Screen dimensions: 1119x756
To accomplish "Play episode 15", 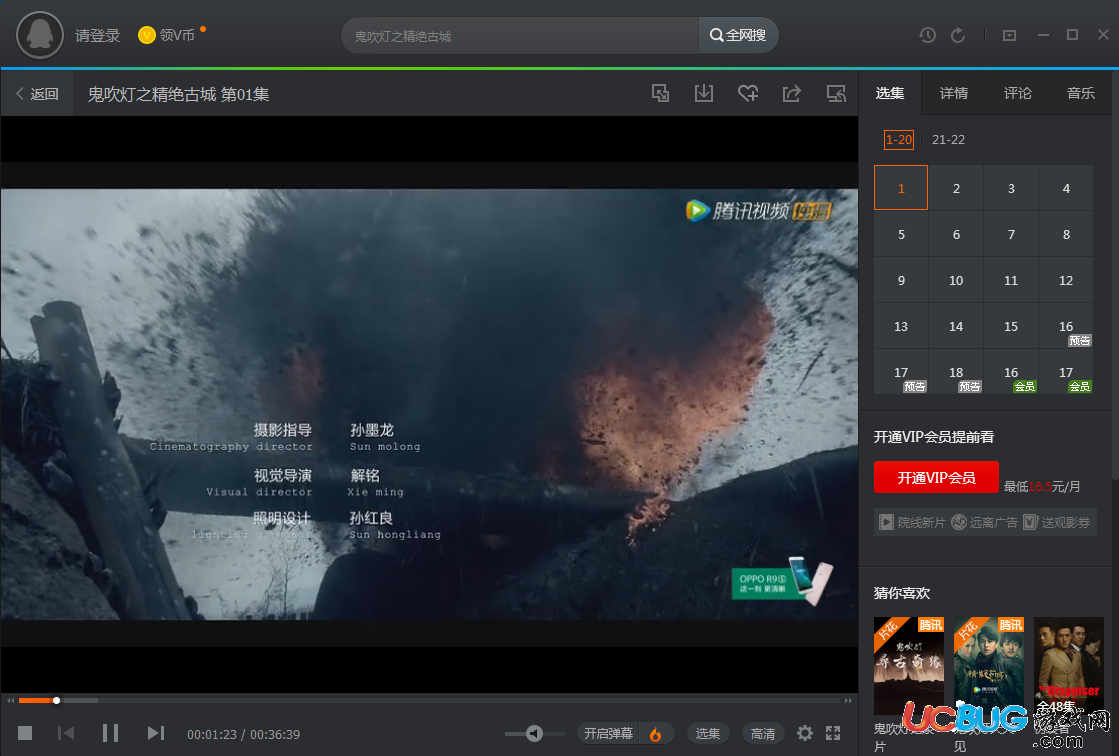I will [1011, 326].
